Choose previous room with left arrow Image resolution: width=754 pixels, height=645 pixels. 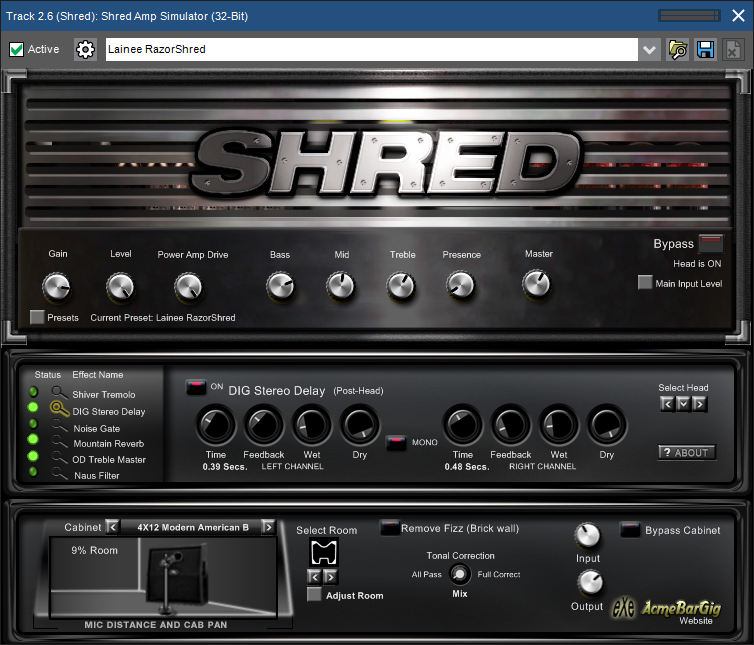[314, 576]
